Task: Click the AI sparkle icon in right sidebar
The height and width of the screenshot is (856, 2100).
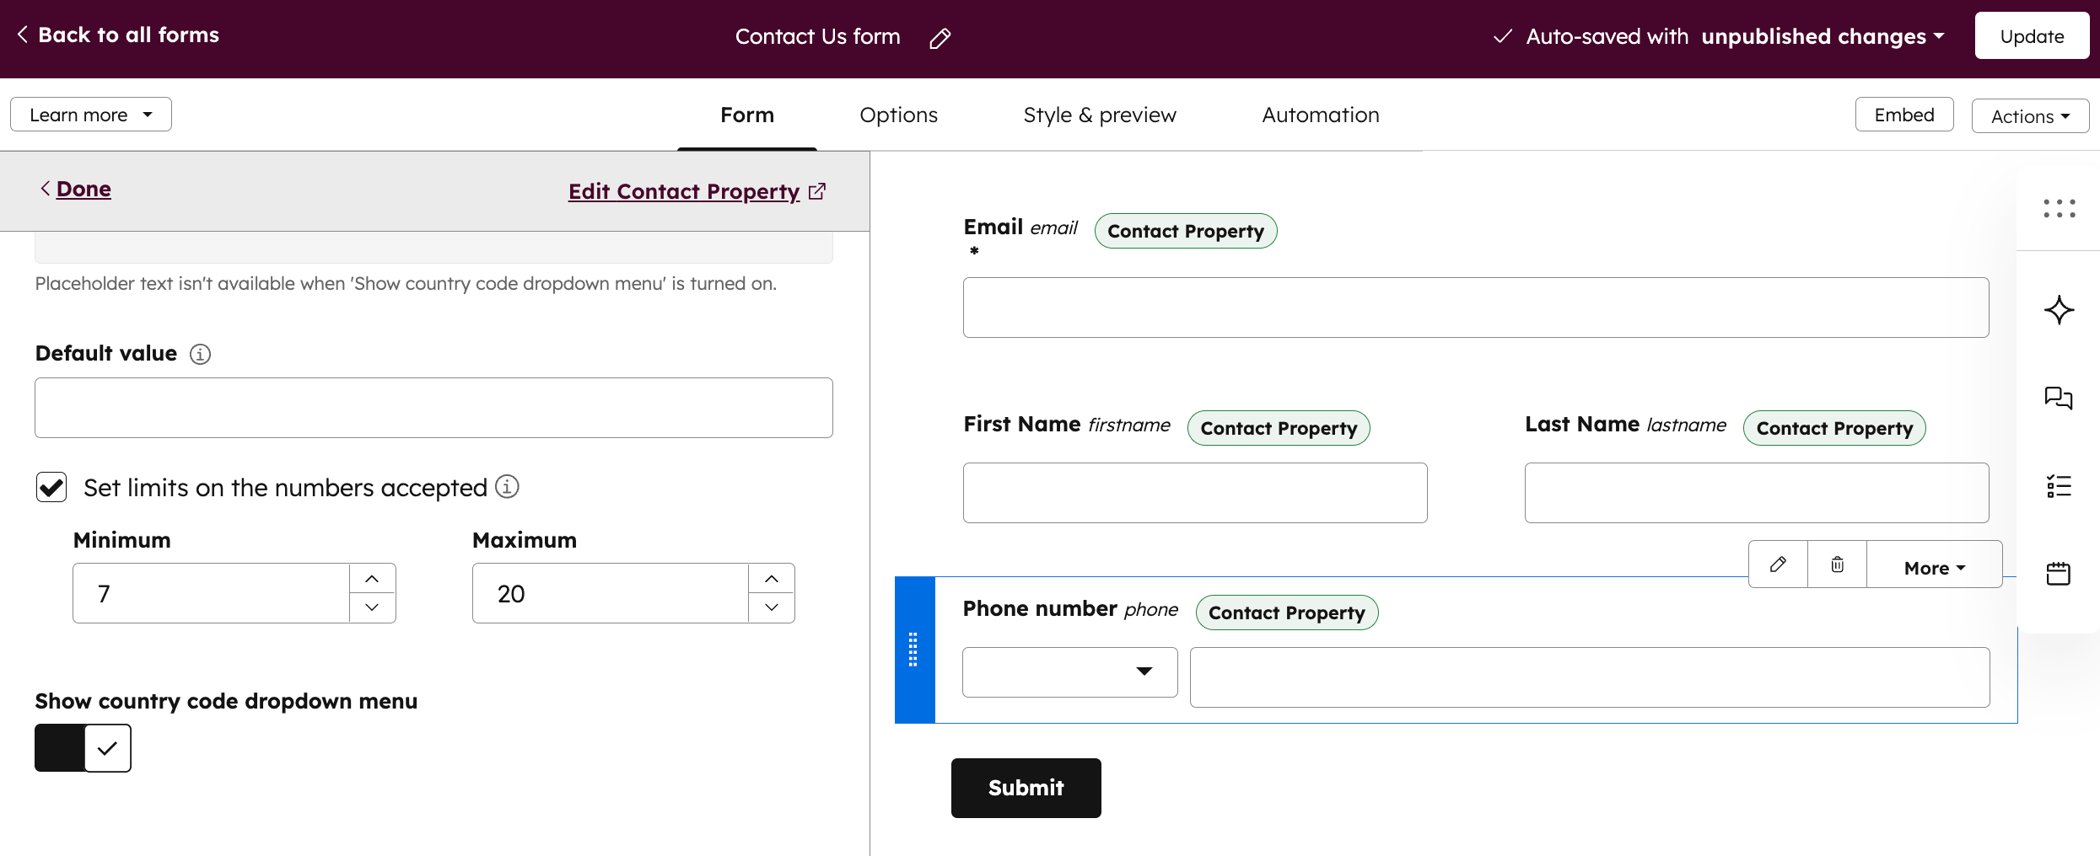Action: [x=2058, y=310]
